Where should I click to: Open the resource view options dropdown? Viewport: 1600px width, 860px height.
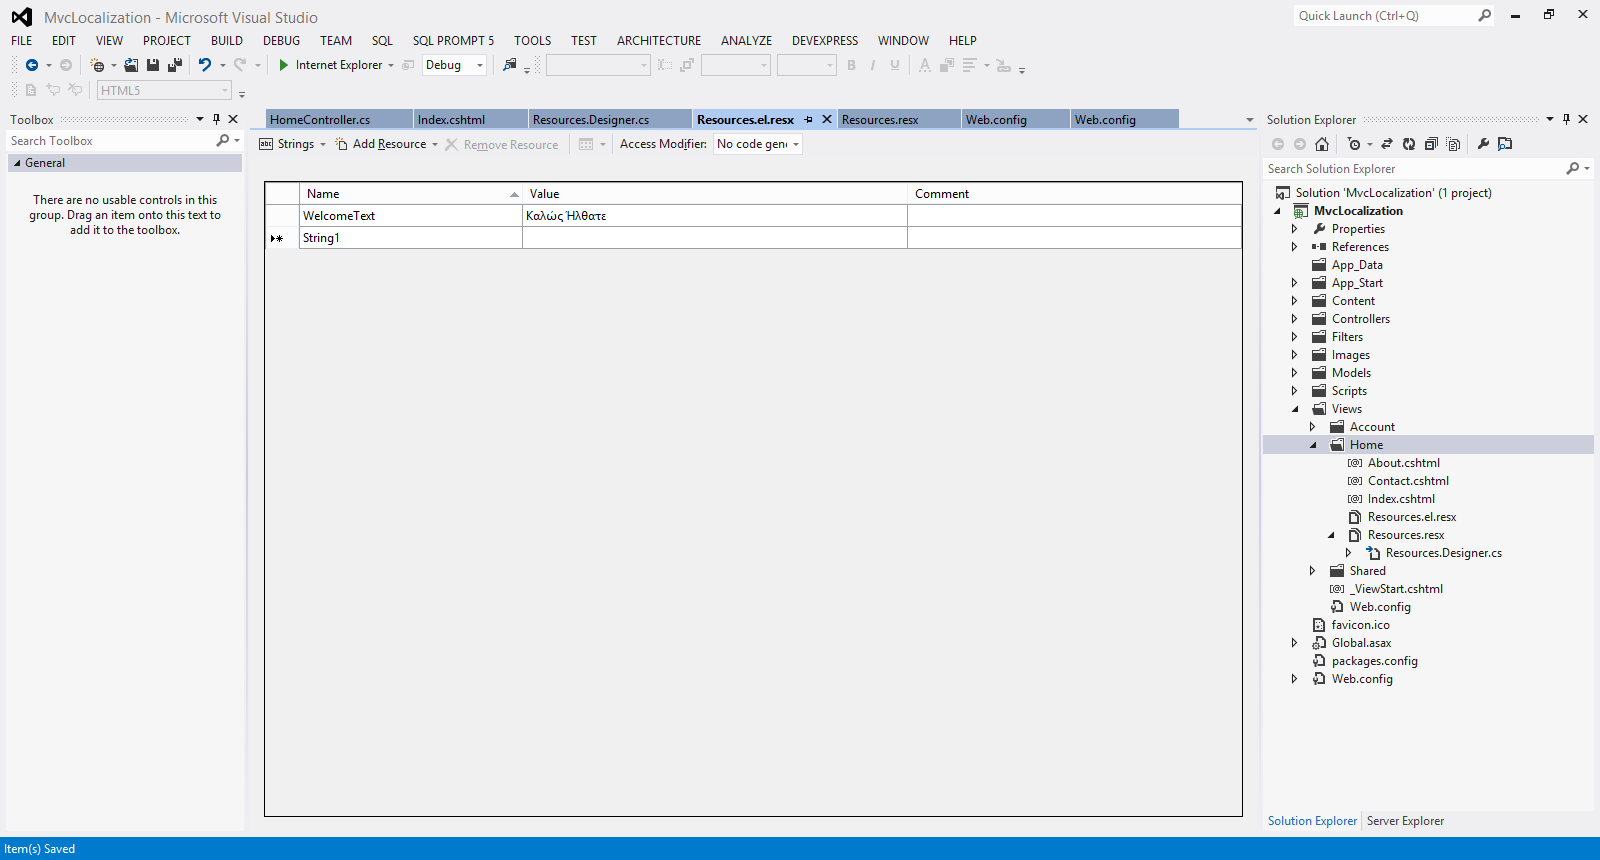[603, 144]
